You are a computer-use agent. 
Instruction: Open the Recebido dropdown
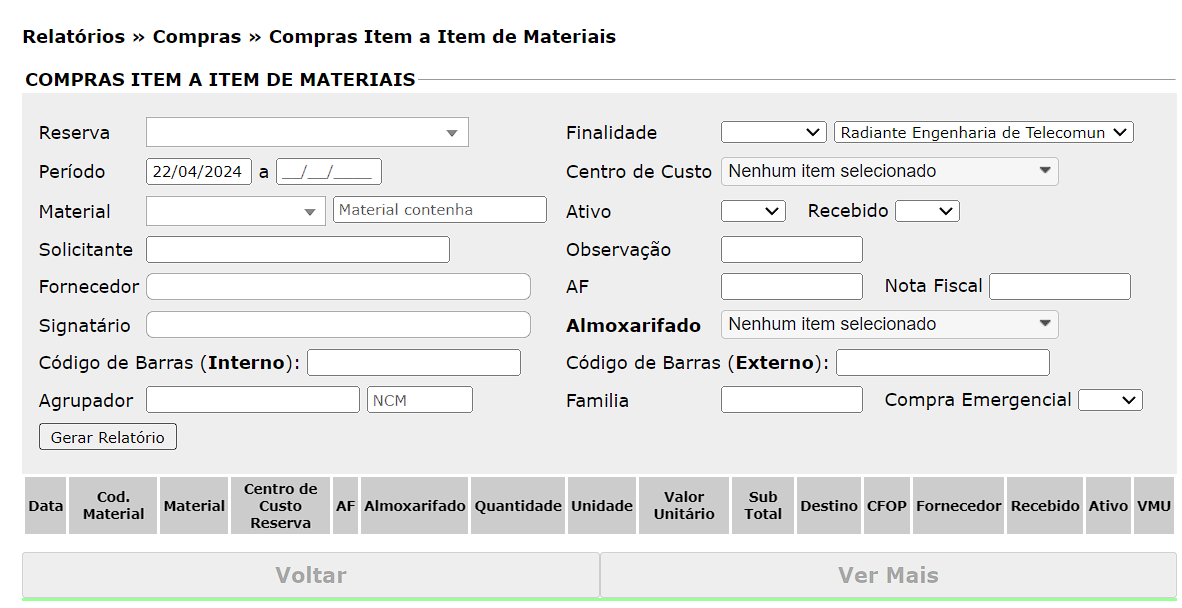point(926,211)
